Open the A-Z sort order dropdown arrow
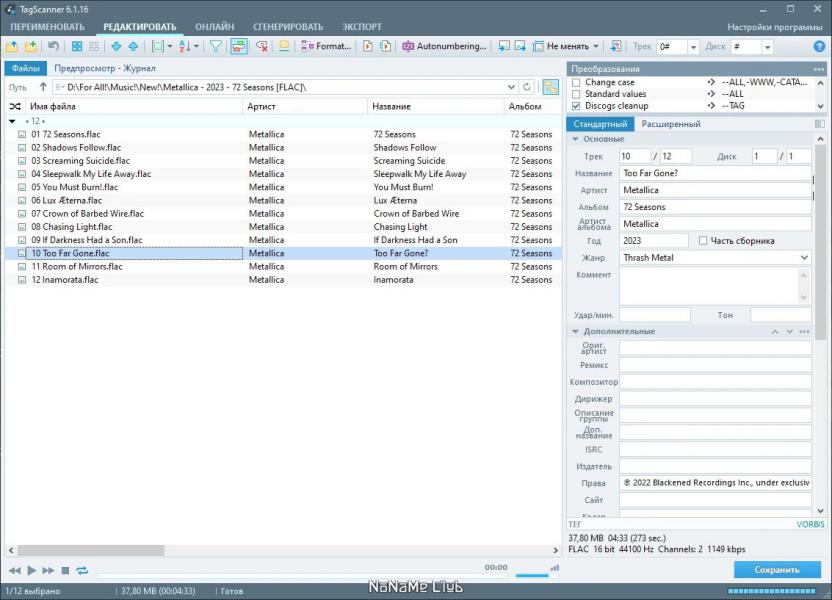Viewport: 832px width, 600px height. pyautogui.click(x=196, y=47)
